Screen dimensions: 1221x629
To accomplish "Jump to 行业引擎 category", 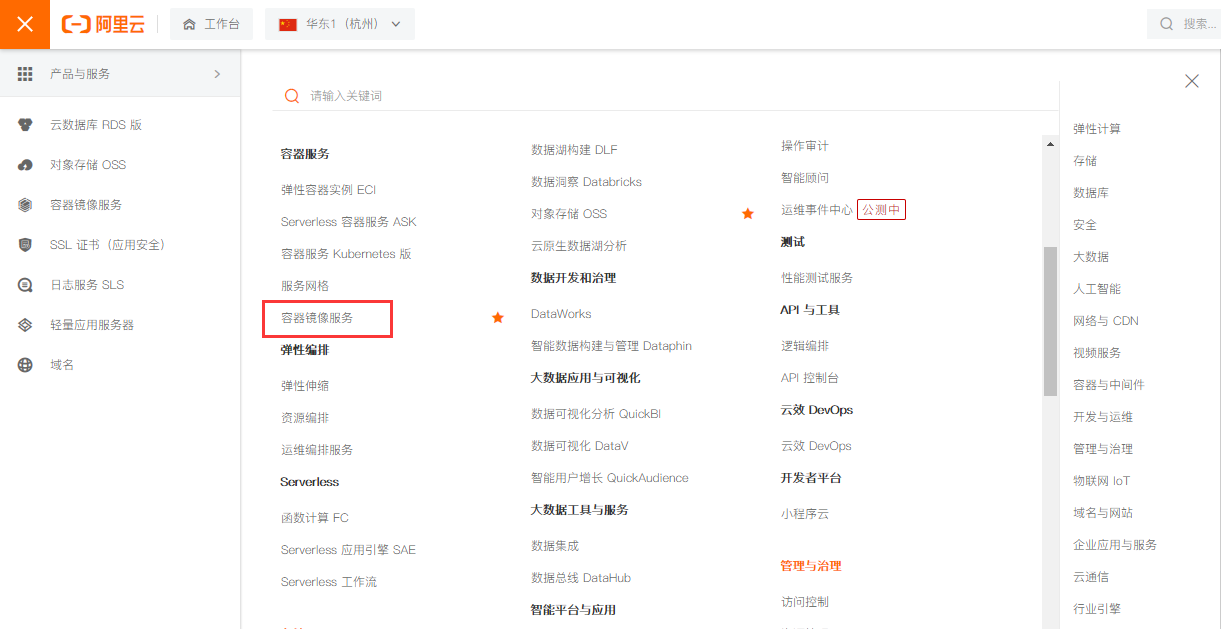I will point(1097,609).
